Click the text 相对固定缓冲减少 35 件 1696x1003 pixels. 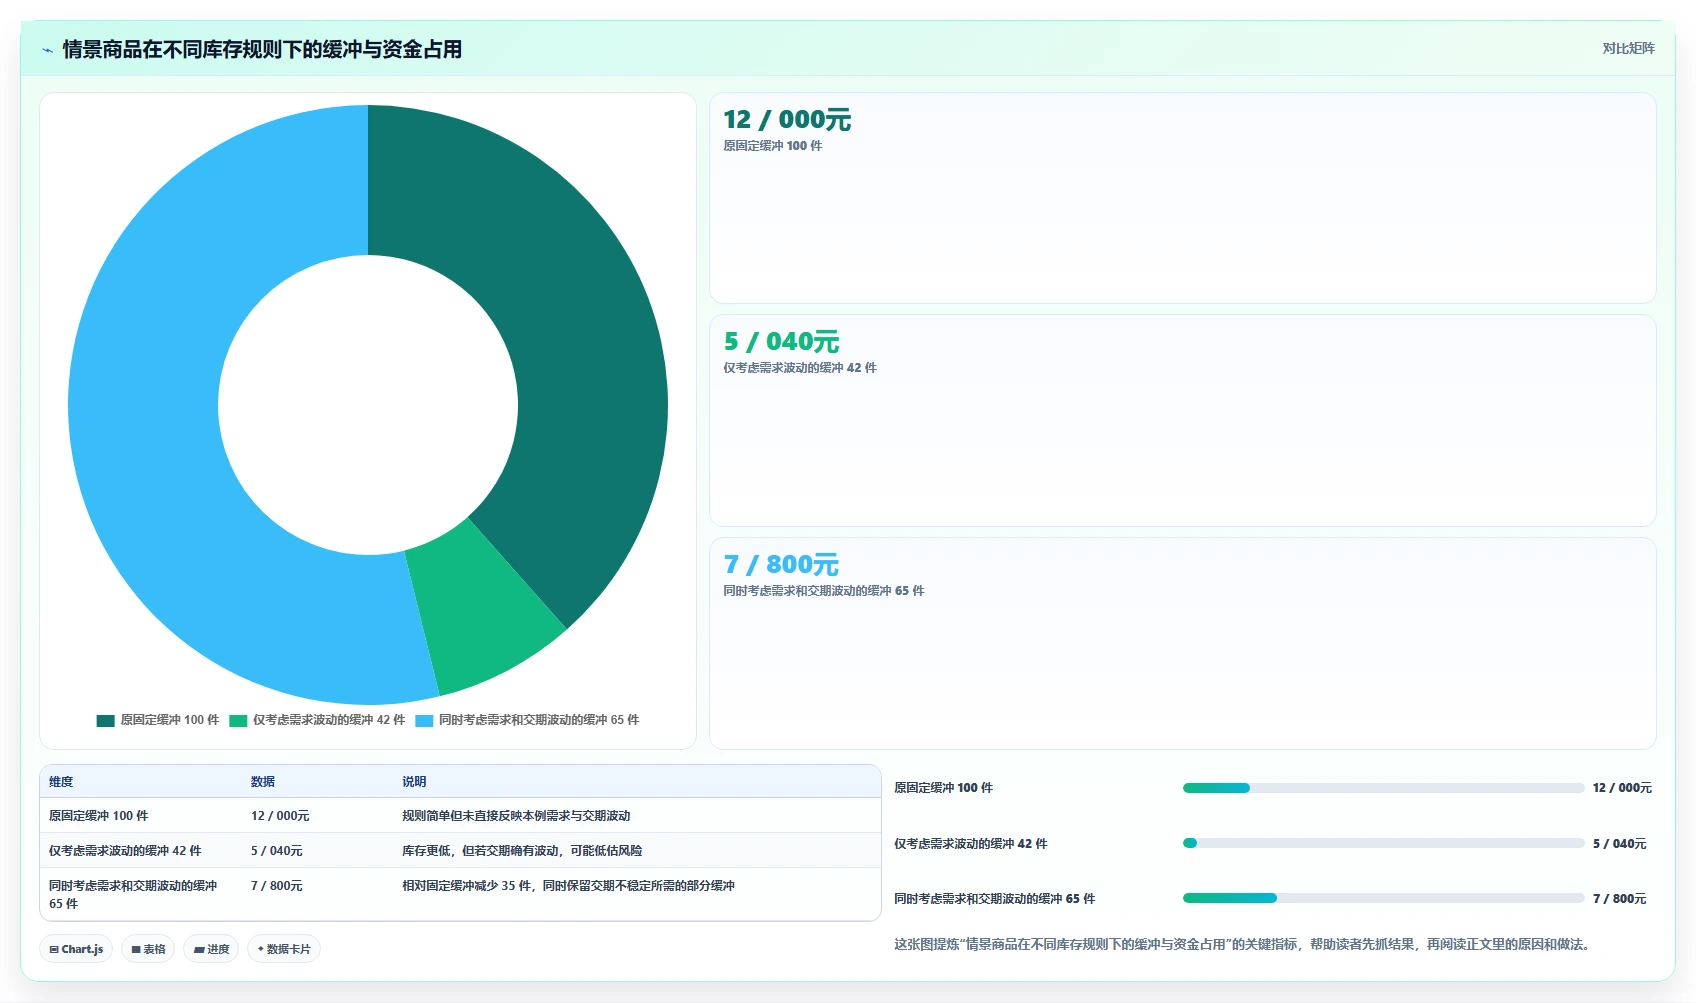[466, 886]
